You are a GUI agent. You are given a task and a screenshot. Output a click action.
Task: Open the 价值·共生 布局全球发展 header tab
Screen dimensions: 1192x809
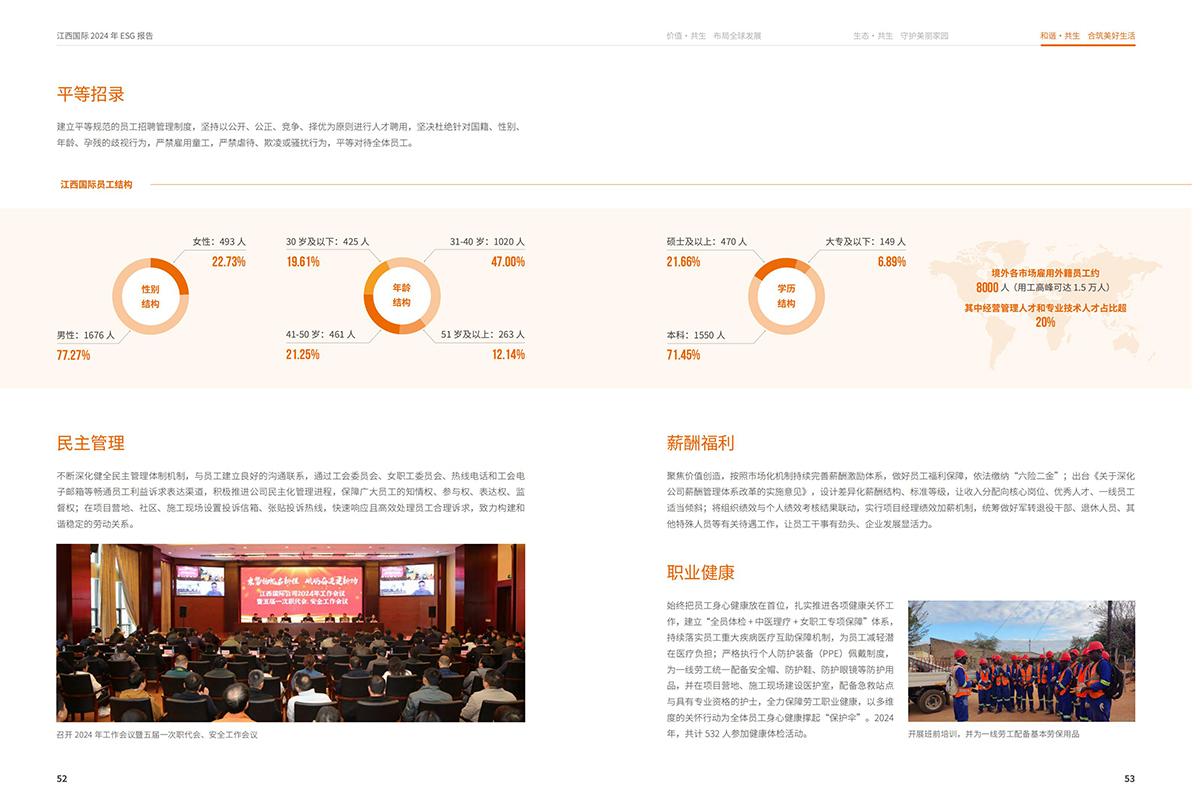tap(713, 36)
